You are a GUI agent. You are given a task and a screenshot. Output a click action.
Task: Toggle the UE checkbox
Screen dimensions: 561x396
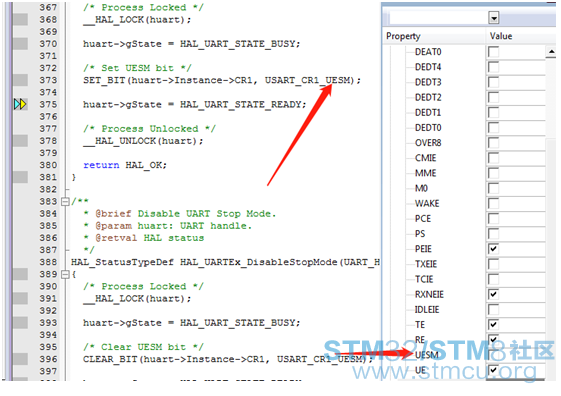tap(493, 370)
